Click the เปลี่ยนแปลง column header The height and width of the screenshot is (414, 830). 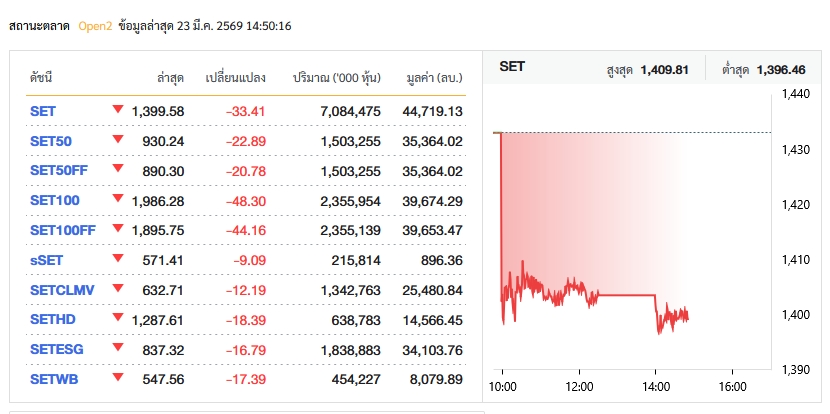point(235,76)
